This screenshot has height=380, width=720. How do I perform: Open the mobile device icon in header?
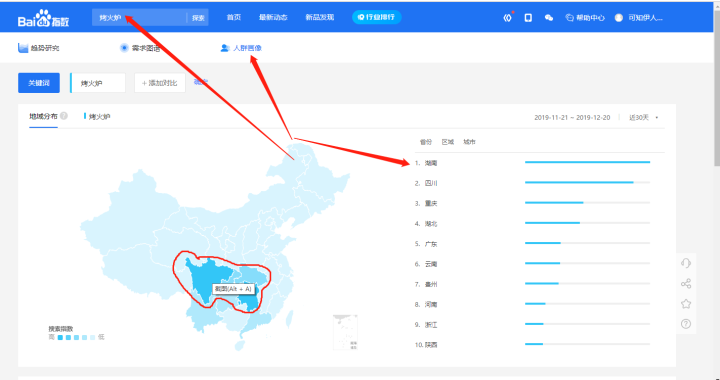pos(529,18)
